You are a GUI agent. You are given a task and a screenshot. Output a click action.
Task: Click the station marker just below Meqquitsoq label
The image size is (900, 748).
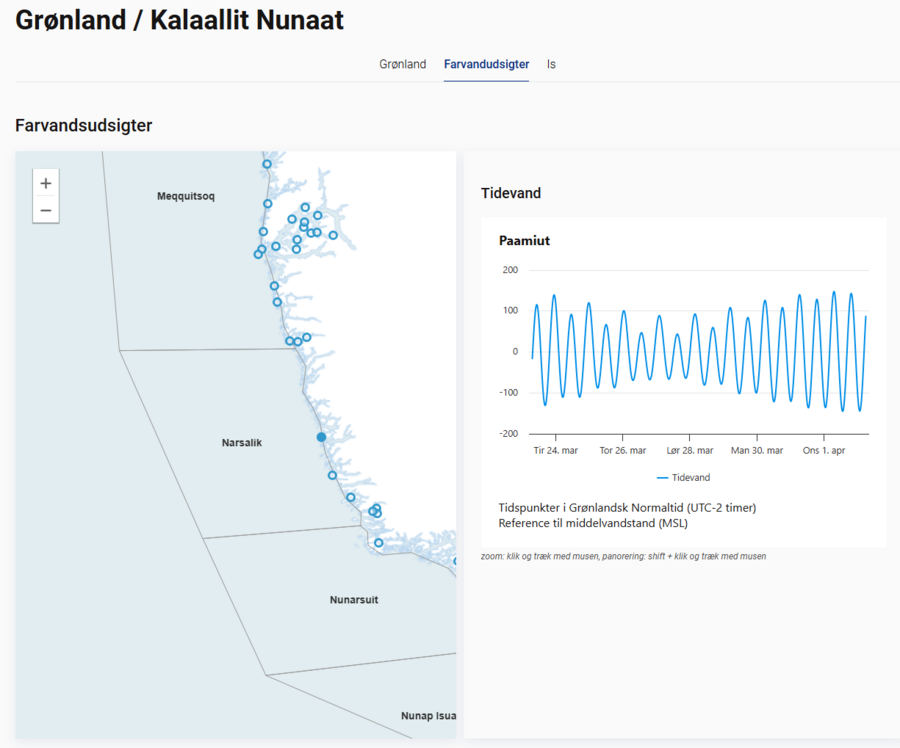[x=267, y=204]
